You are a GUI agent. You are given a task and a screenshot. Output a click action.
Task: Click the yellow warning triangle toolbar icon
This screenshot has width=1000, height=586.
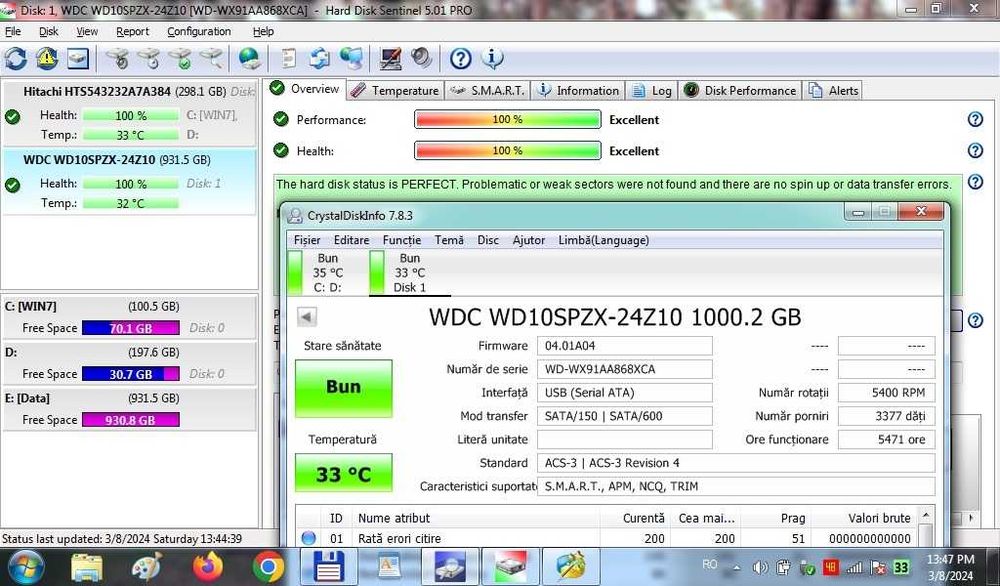[47, 59]
